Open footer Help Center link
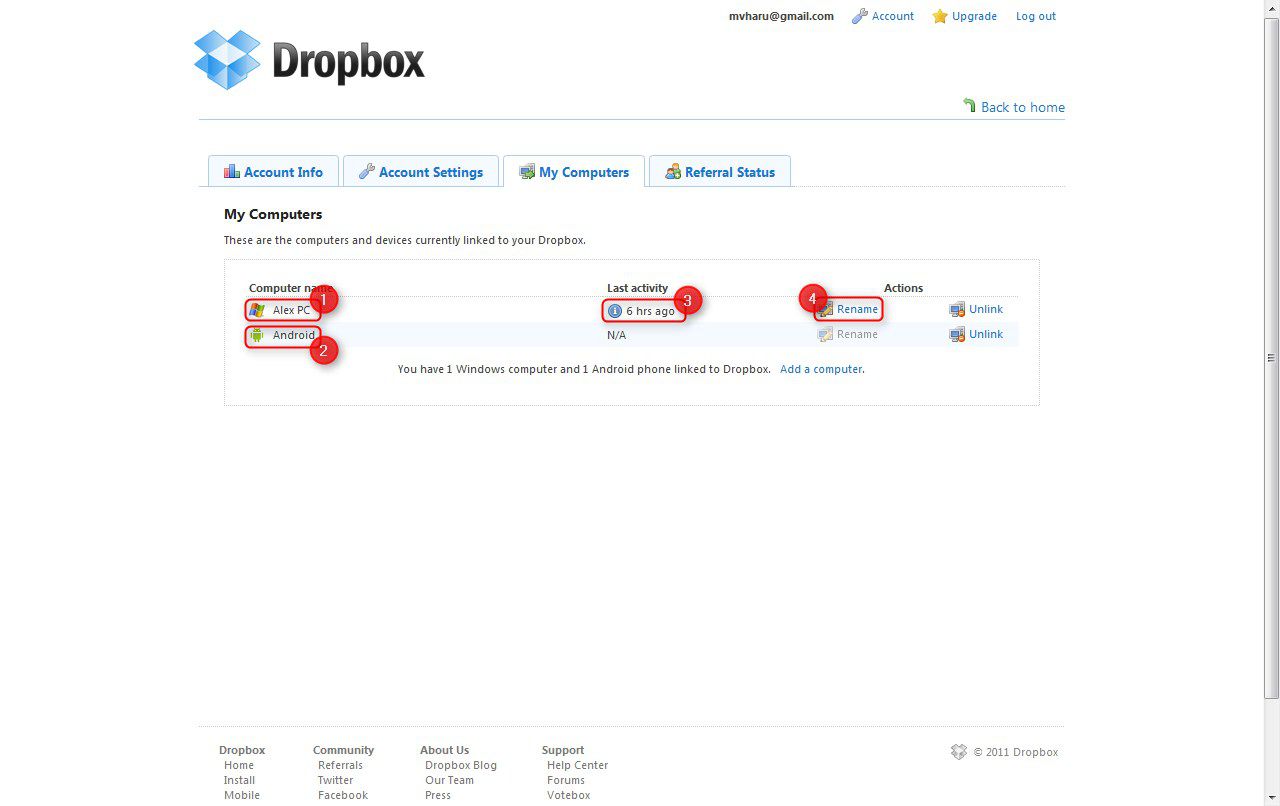 click(x=577, y=765)
